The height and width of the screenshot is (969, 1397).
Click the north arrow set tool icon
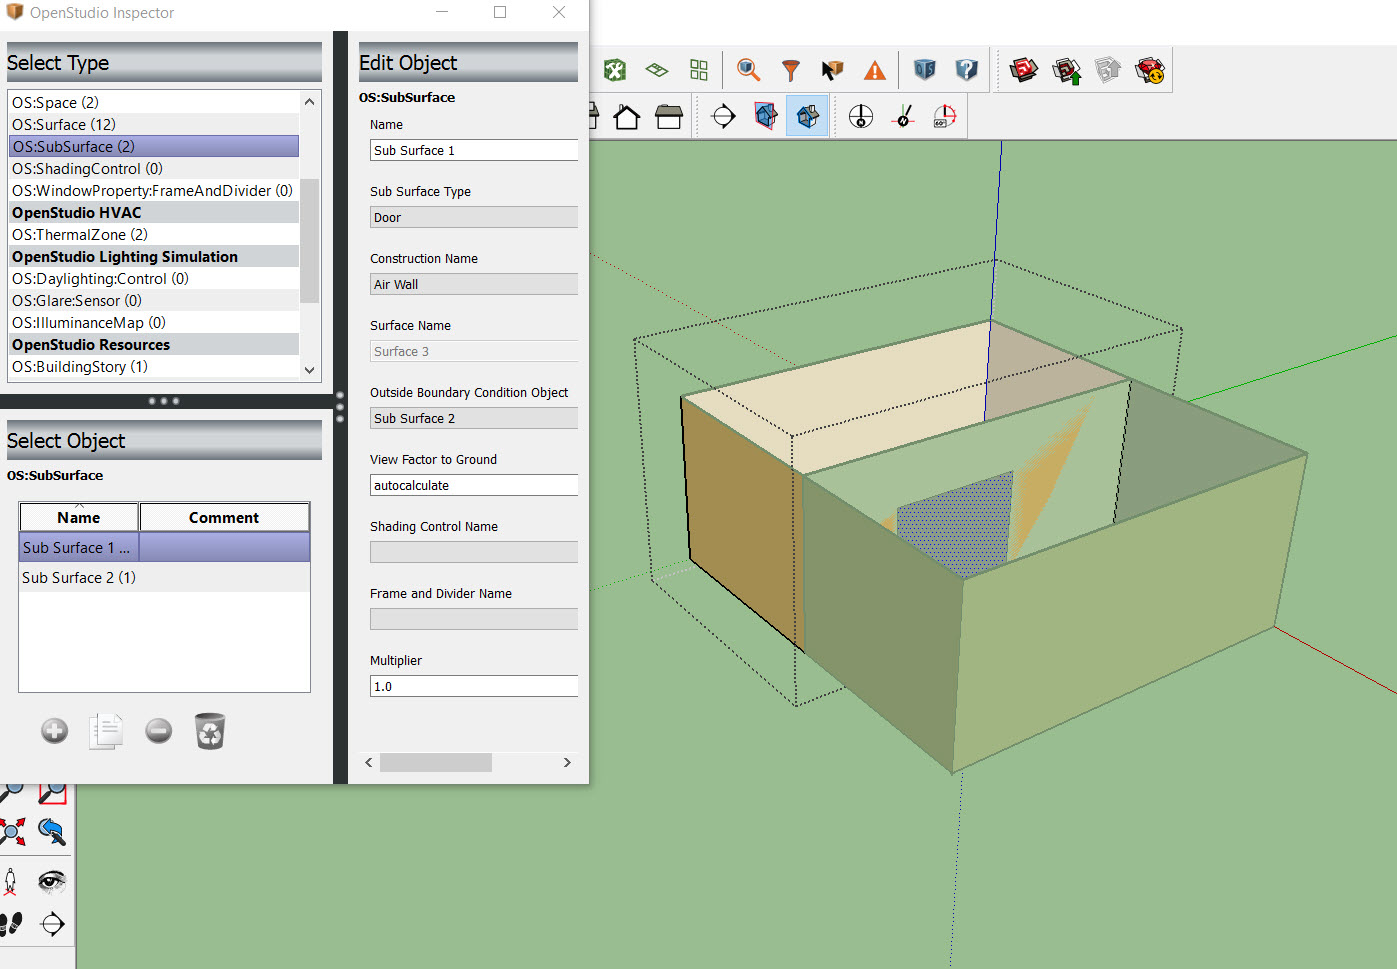click(x=904, y=117)
